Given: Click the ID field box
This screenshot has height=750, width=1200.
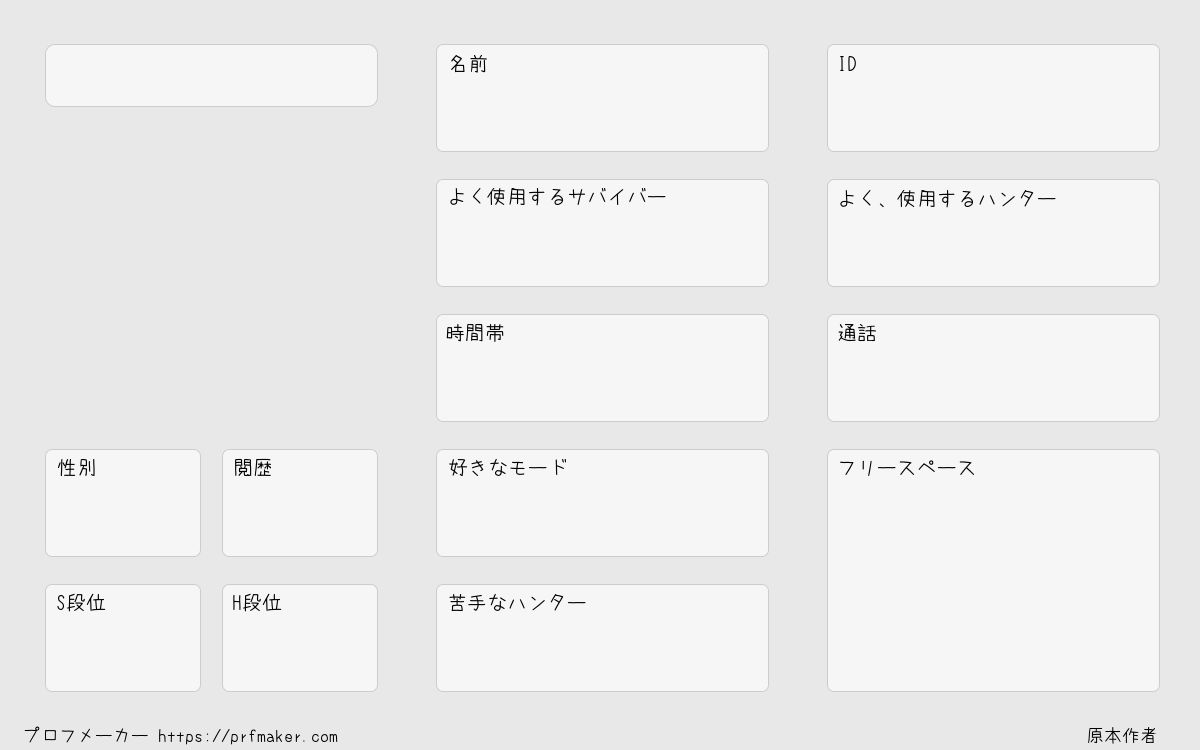Looking at the screenshot, I should tap(993, 98).
